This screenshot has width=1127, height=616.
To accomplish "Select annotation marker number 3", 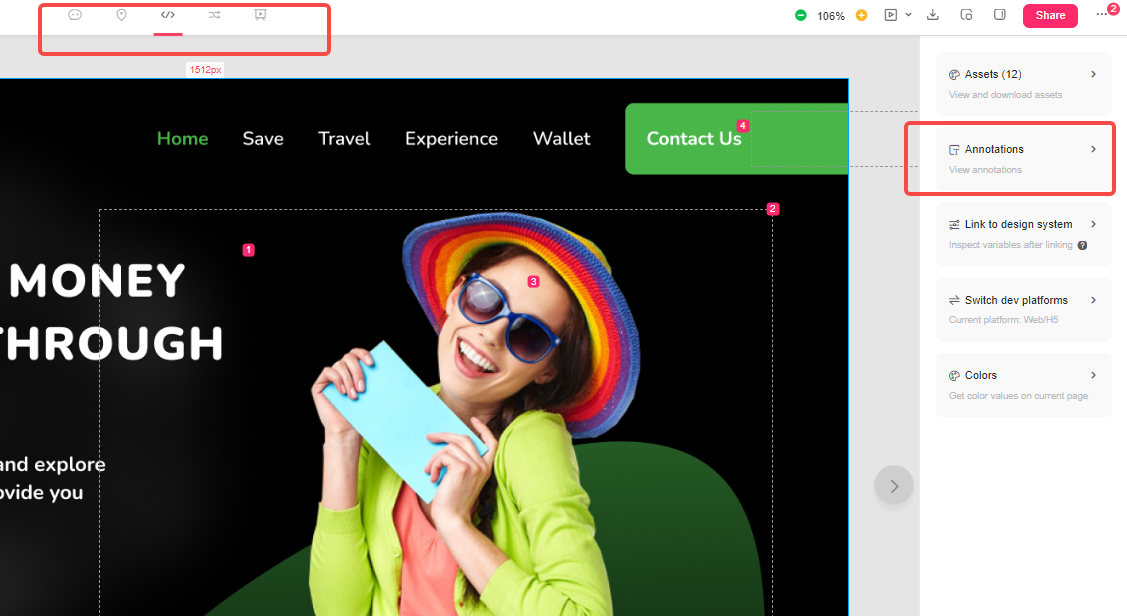I will (x=533, y=282).
